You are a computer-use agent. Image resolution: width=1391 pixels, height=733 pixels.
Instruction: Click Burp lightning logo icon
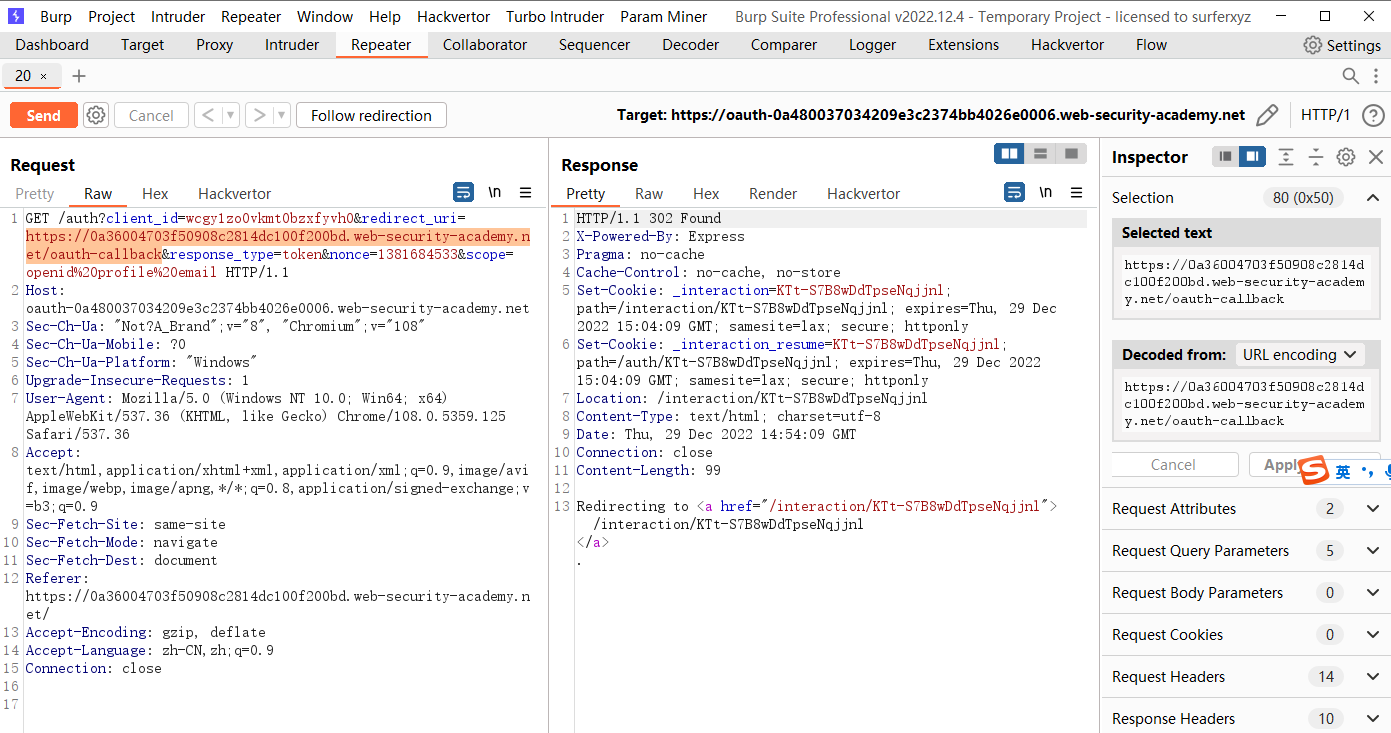[16, 16]
